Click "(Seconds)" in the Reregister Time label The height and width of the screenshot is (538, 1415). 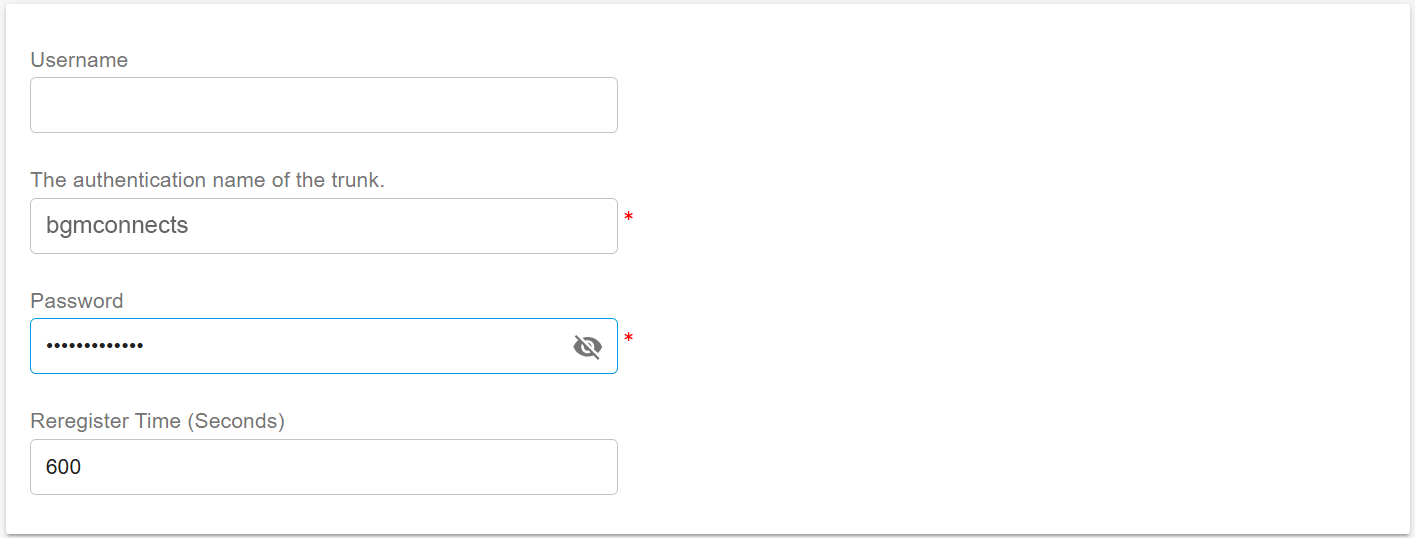click(236, 421)
